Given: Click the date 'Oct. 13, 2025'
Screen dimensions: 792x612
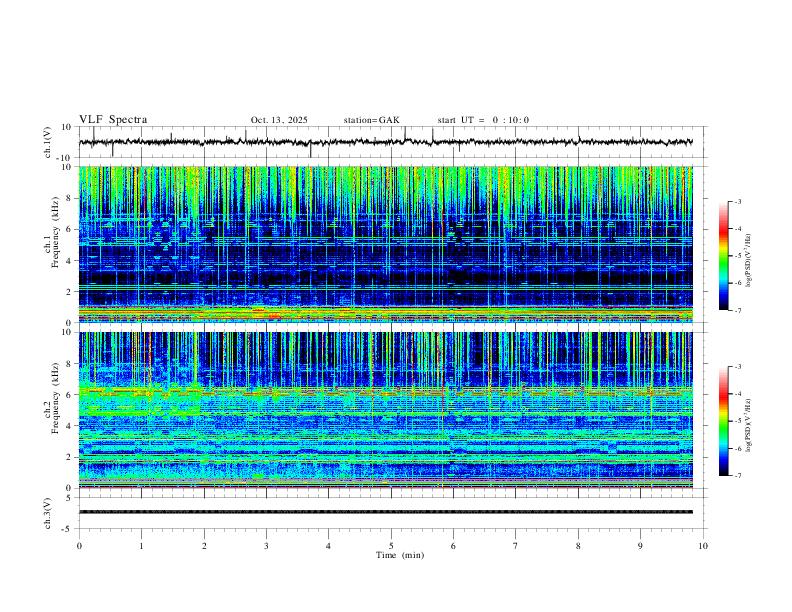Looking at the screenshot, I should pos(279,120).
